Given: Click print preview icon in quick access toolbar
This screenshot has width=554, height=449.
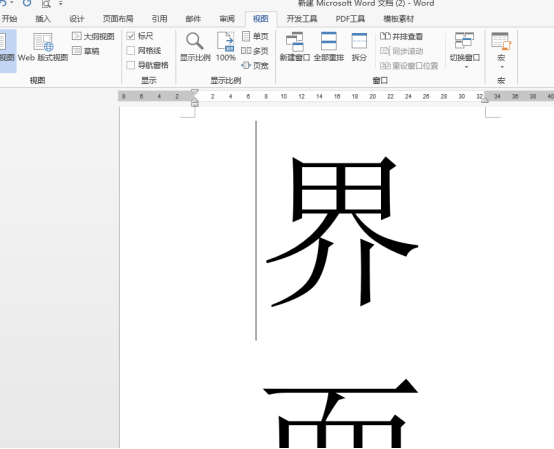Looking at the screenshot, I should coord(46,4).
